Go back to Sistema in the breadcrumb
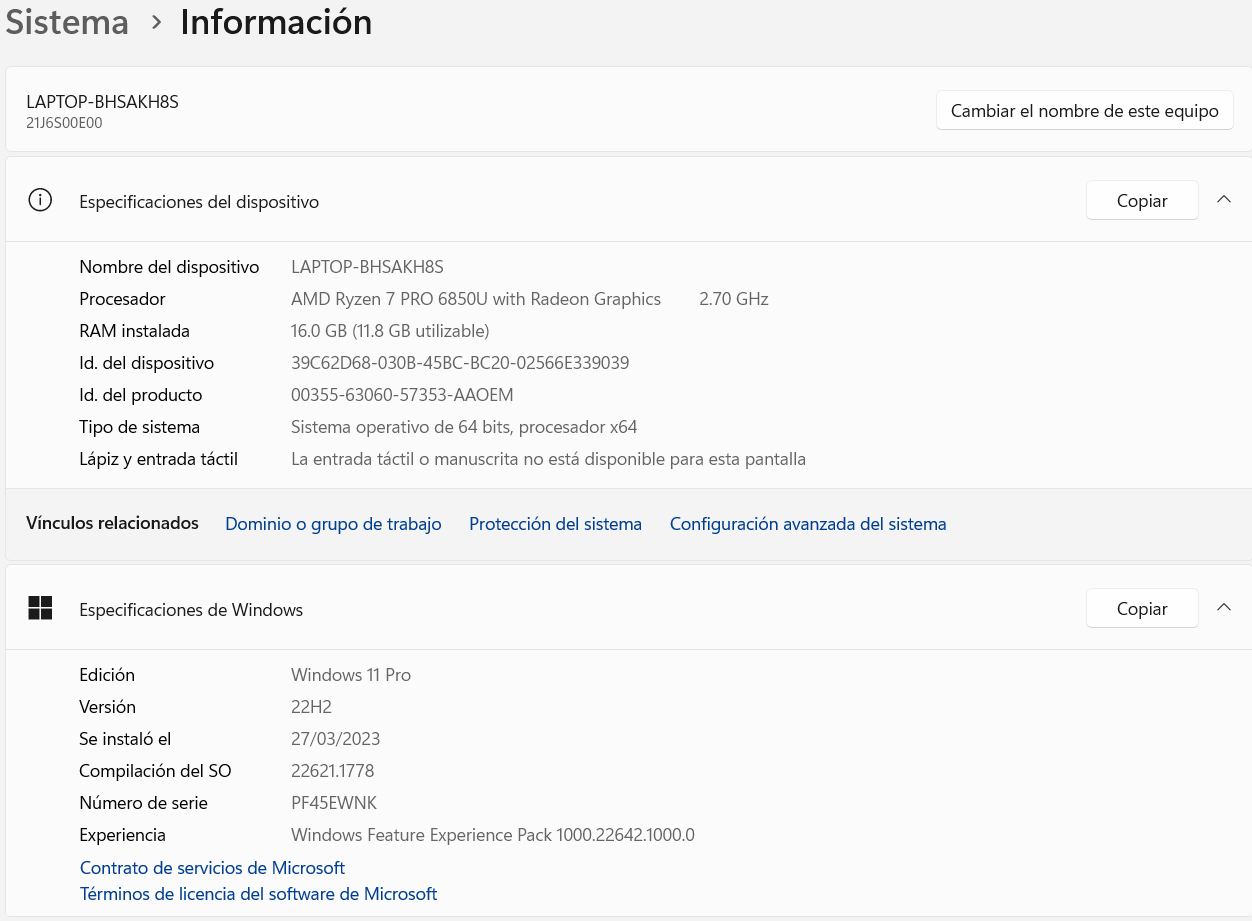This screenshot has height=921, width=1252. 67,23
